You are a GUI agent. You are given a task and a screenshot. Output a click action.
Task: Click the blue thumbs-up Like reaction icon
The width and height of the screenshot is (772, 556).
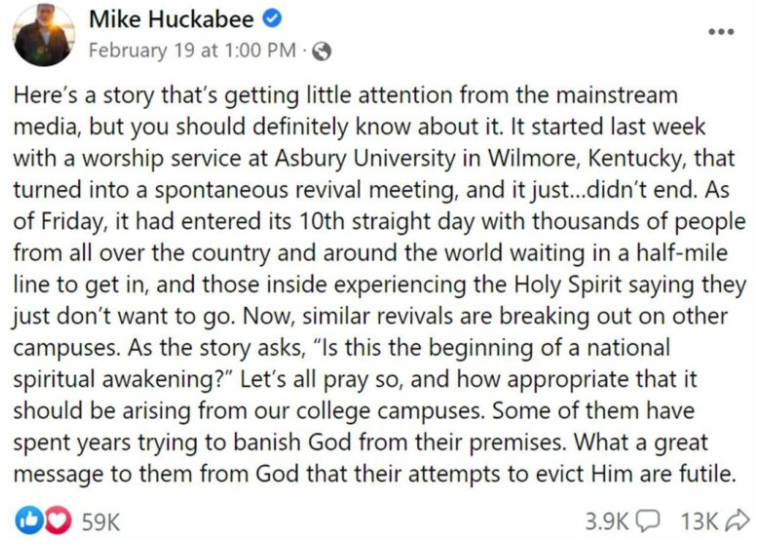tap(27, 521)
